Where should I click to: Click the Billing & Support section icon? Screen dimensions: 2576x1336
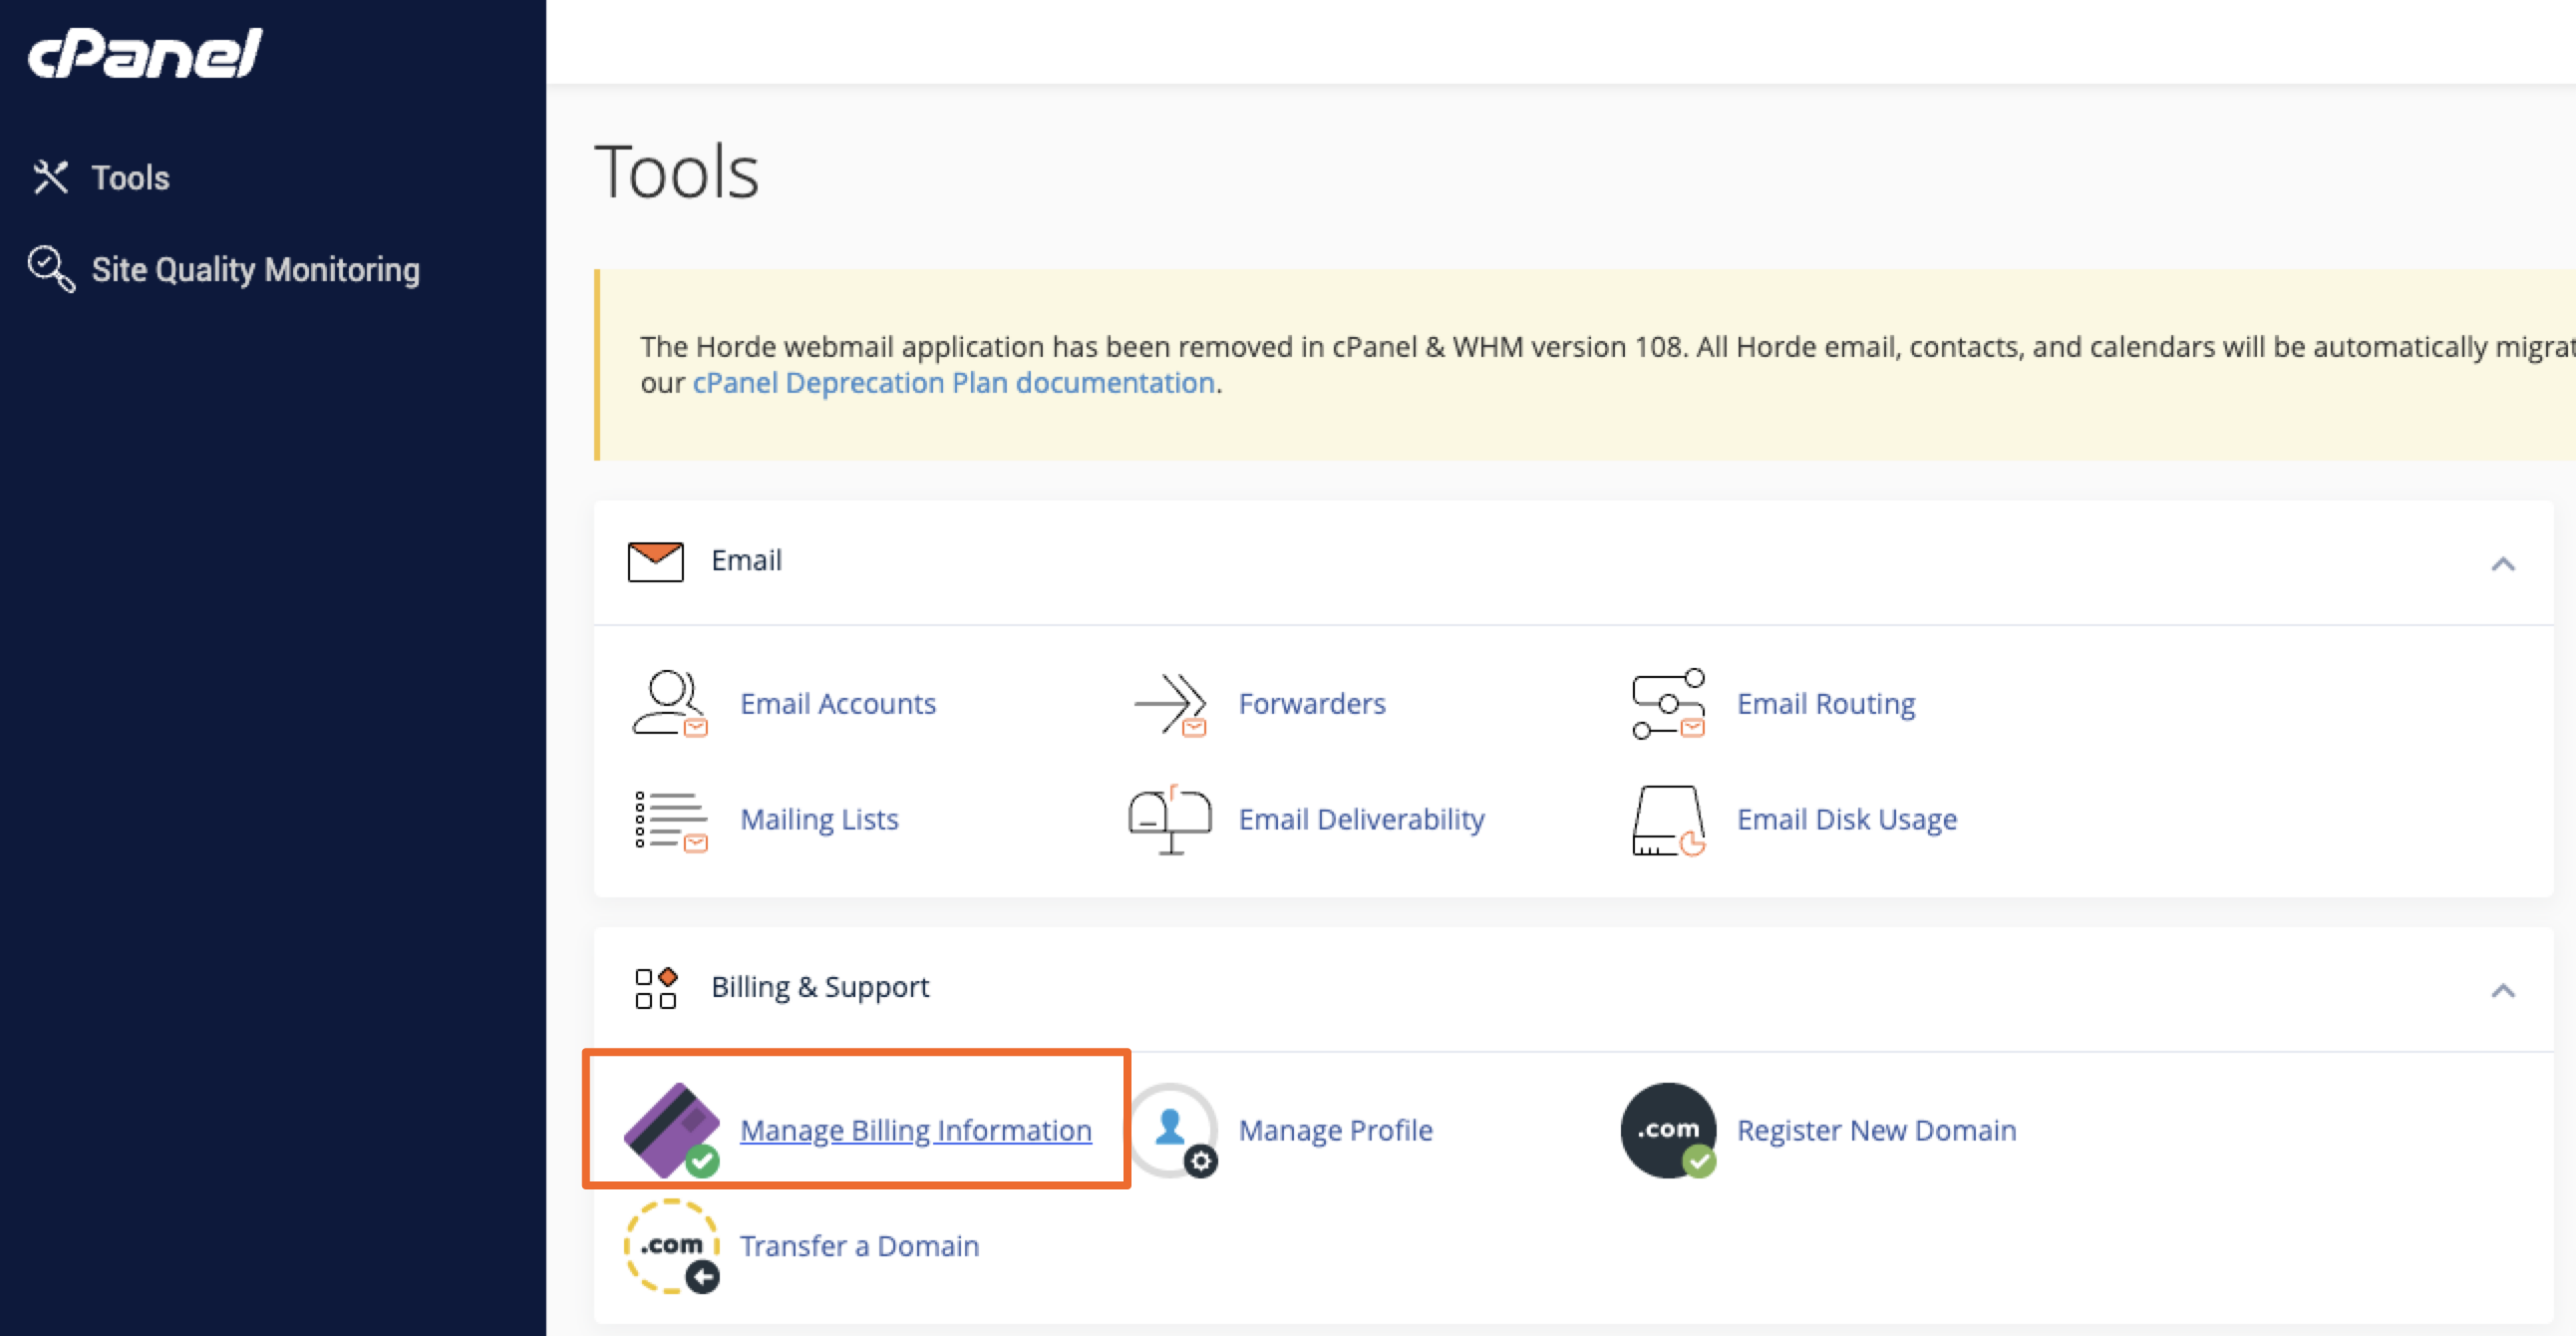click(x=656, y=988)
